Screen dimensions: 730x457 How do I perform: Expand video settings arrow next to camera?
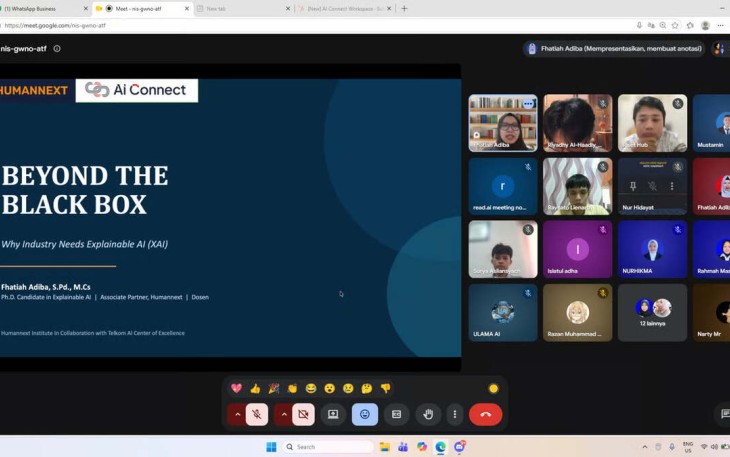(284, 414)
